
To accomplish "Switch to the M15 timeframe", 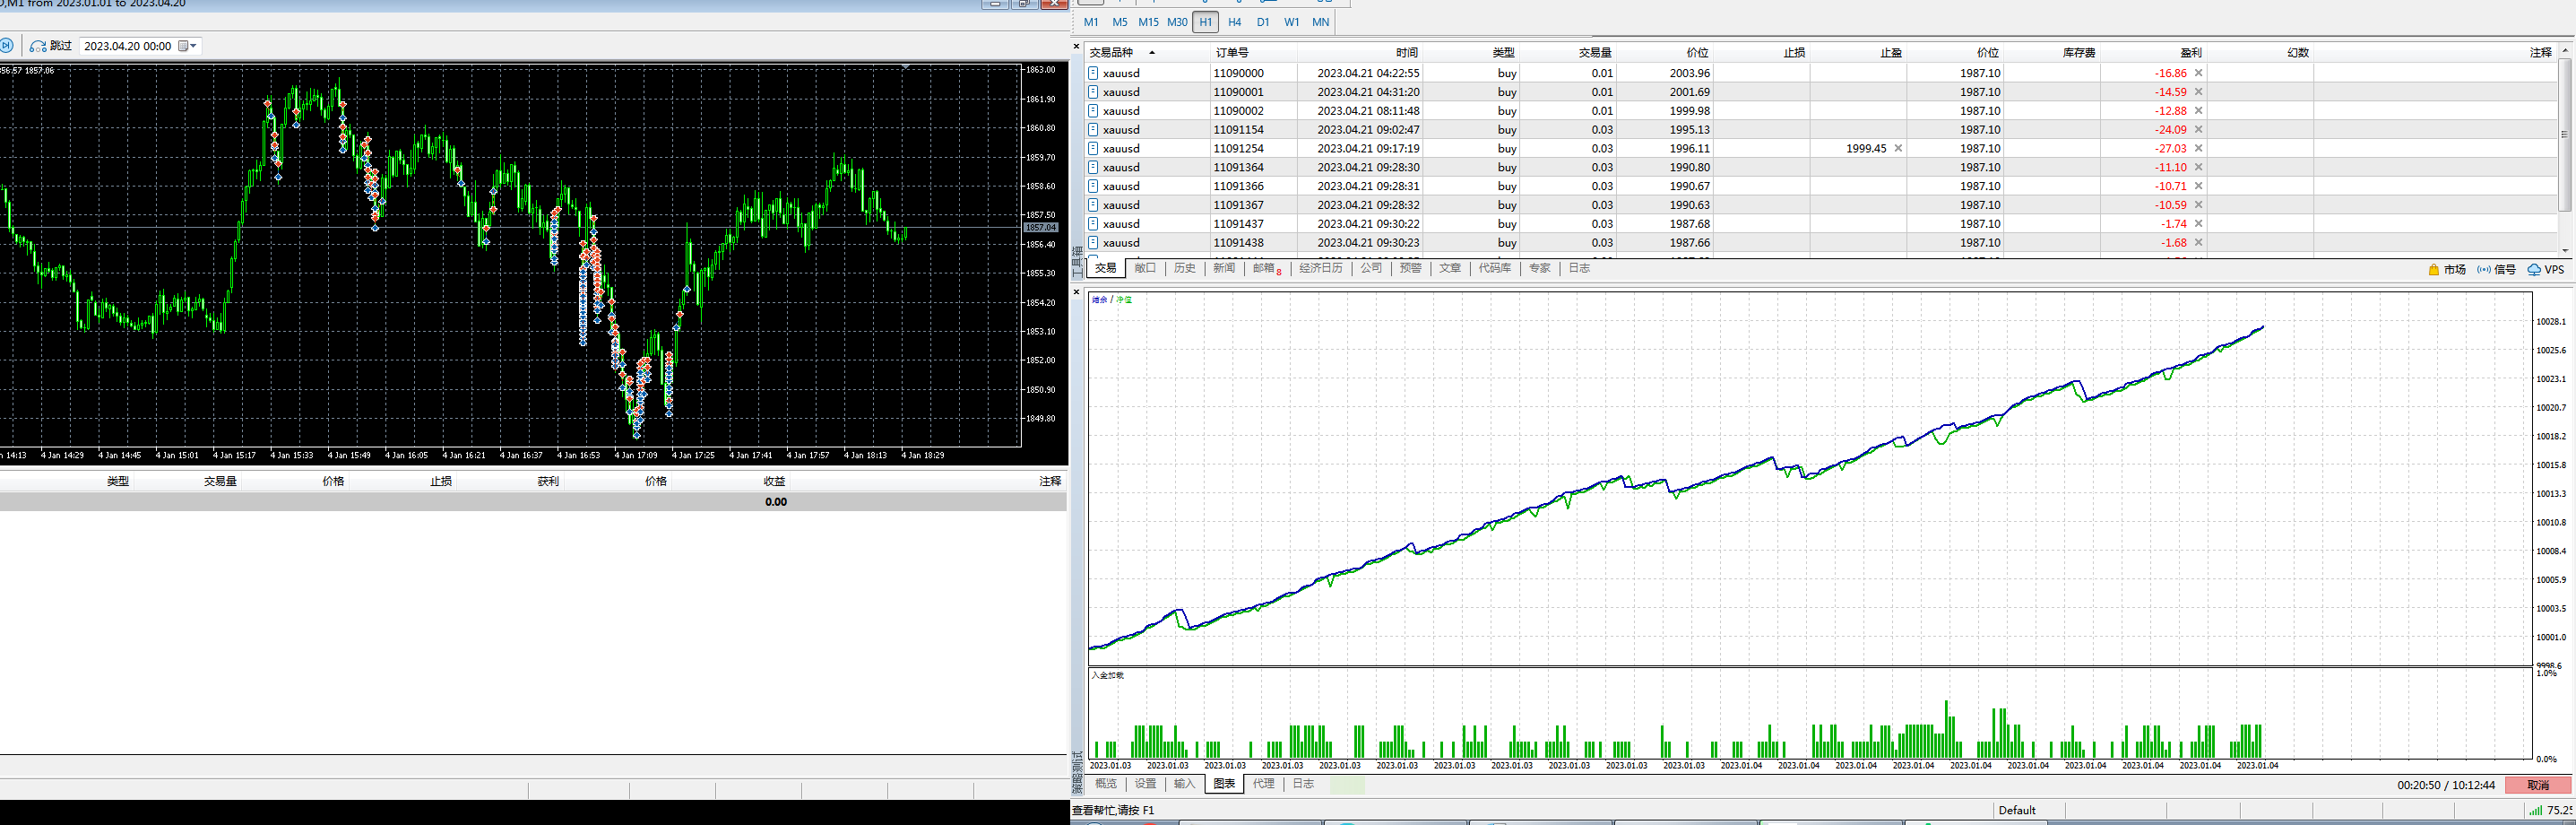I will [1148, 22].
